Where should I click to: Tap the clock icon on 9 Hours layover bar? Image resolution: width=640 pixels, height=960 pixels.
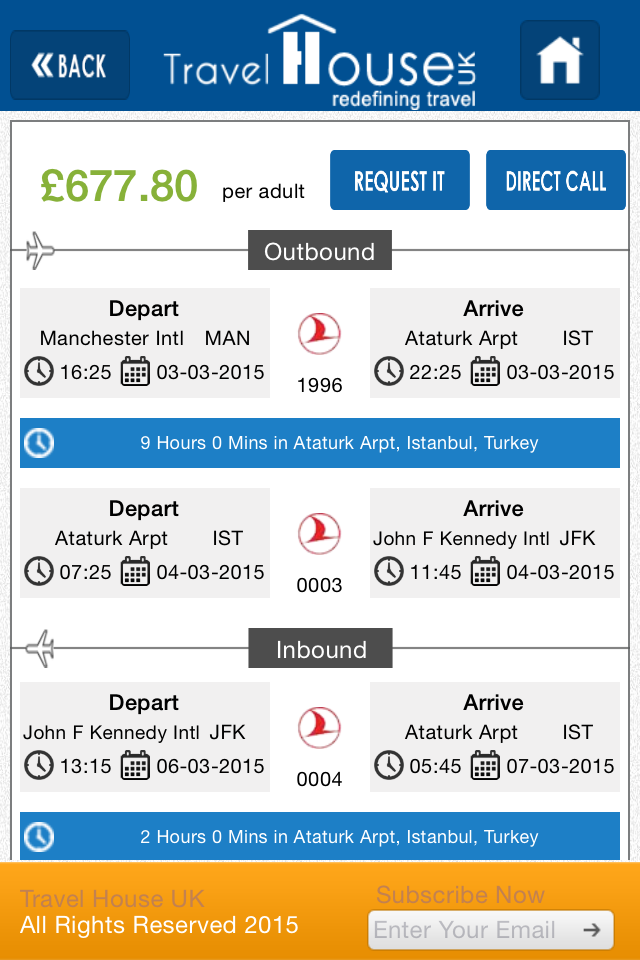pos(39,443)
